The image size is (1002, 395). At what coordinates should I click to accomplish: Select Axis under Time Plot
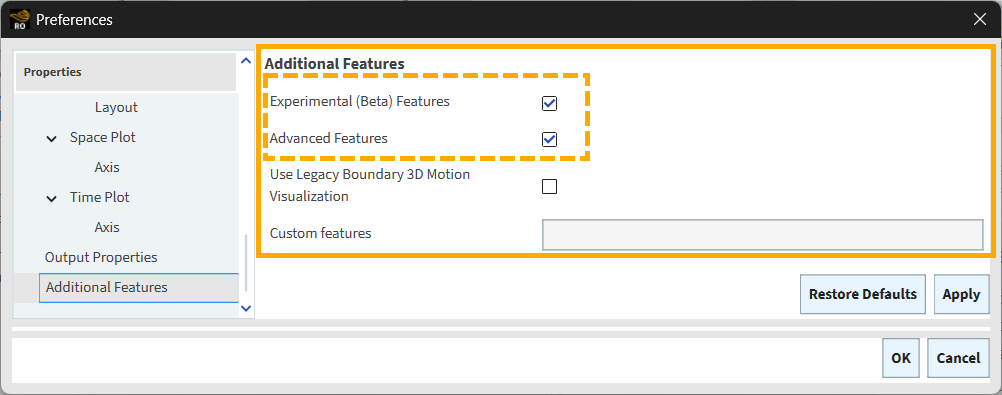107,228
